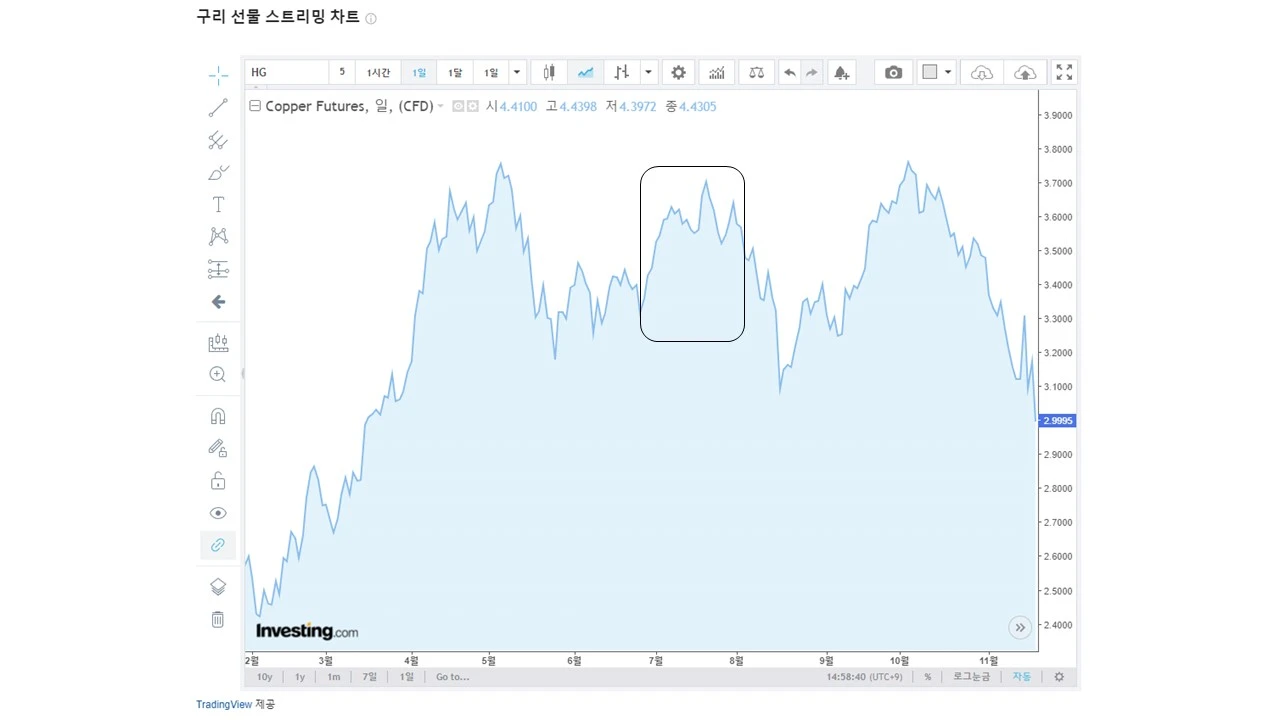
Task: Select the text annotation tool
Action: pos(218,204)
